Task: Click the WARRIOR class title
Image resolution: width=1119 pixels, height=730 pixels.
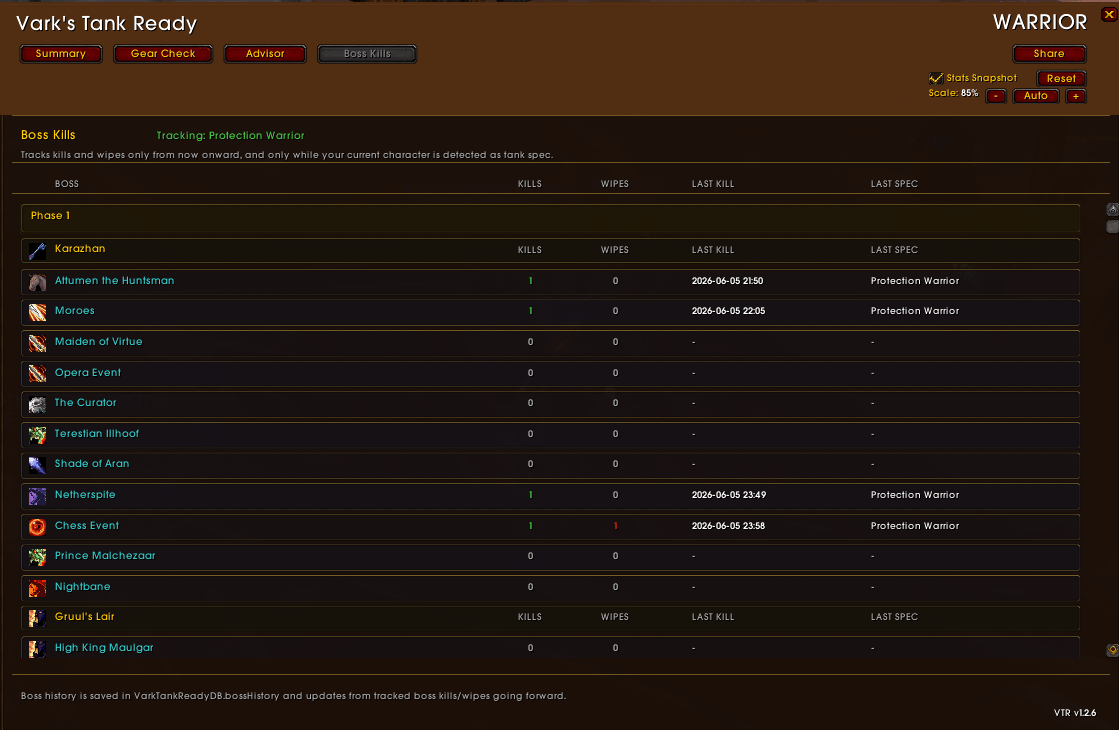Action: click(x=1040, y=22)
